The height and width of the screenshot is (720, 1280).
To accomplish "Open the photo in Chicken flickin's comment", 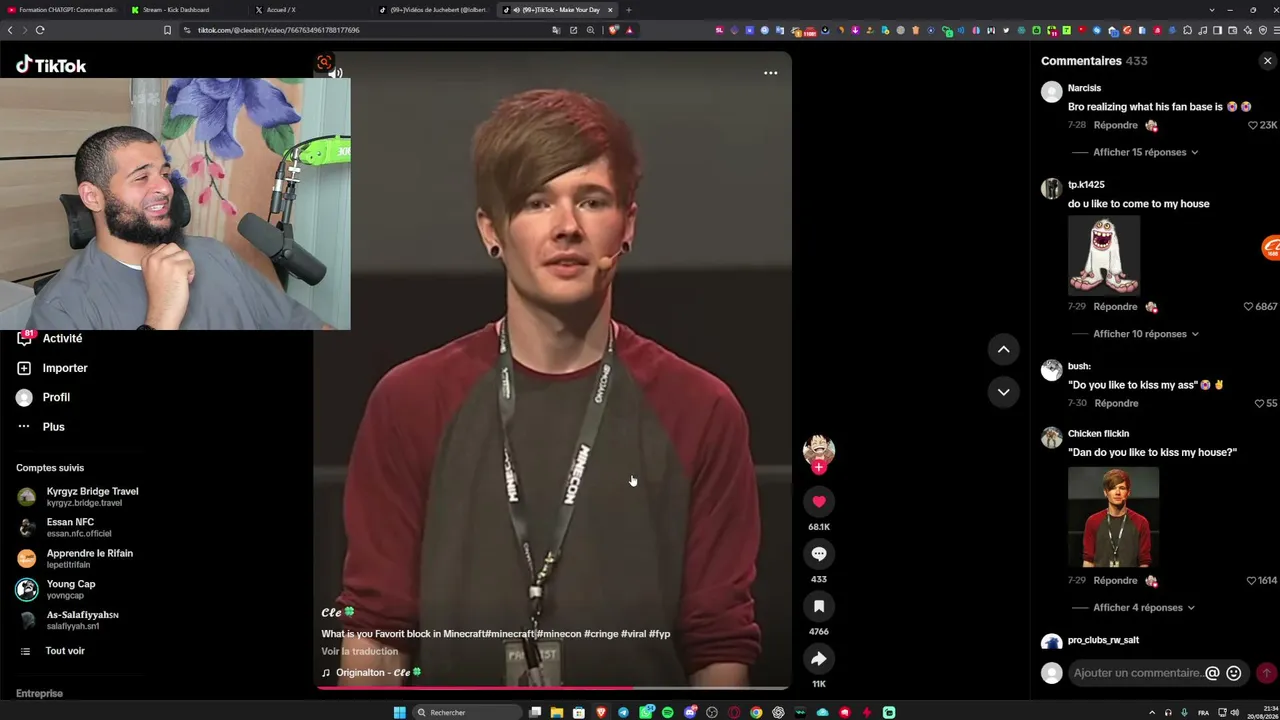I will point(1113,517).
